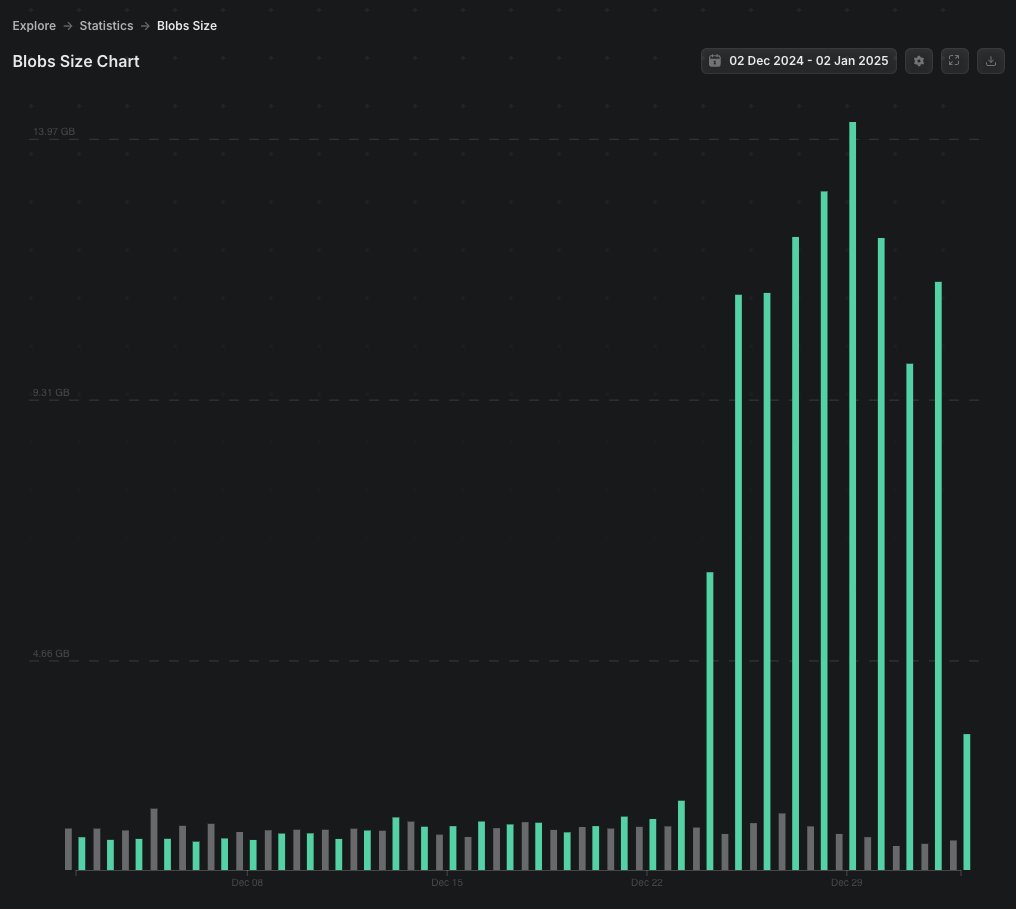Viewport: 1016px width, 909px height.
Task: Expand chart to fullscreen view
Action: tap(954, 61)
